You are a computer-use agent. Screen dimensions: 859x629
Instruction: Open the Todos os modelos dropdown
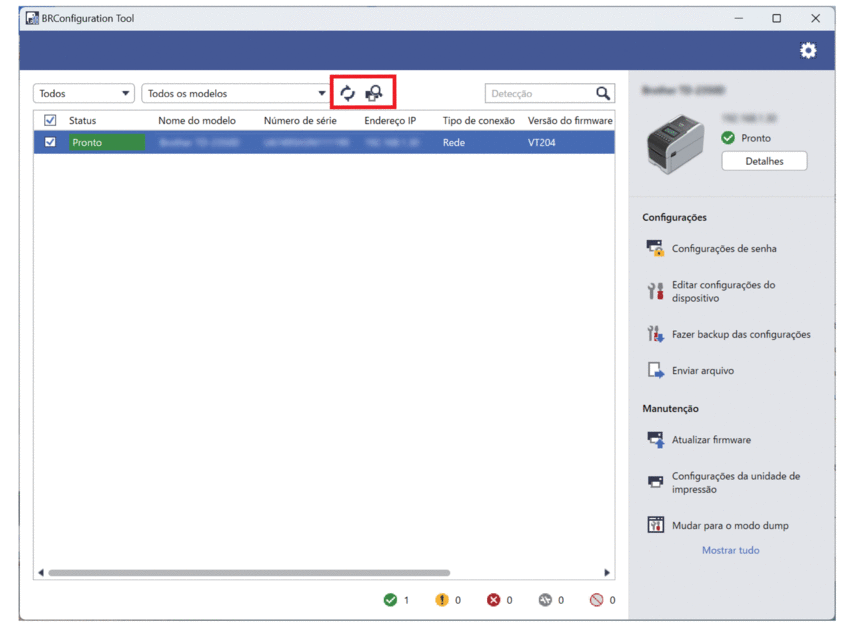tap(236, 93)
